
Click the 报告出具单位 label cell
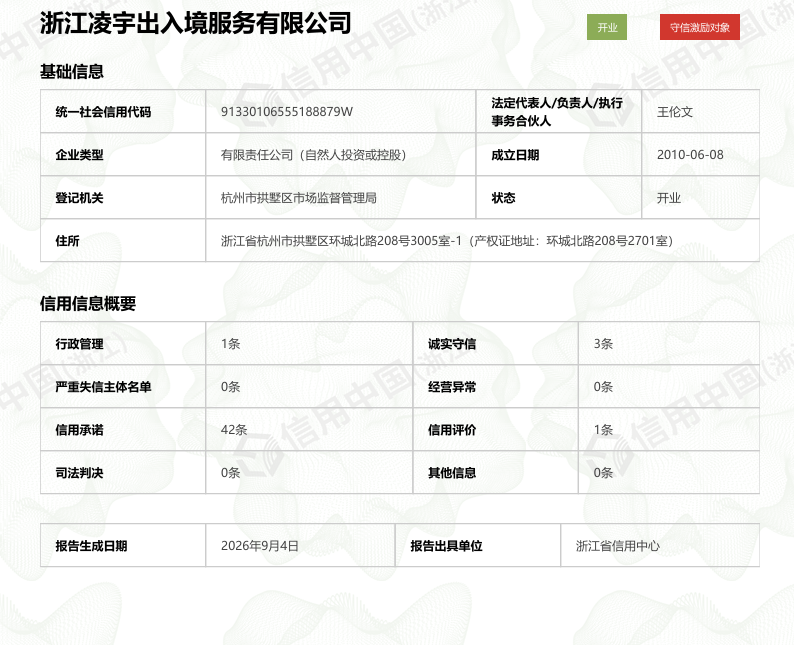[x=478, y=545]
